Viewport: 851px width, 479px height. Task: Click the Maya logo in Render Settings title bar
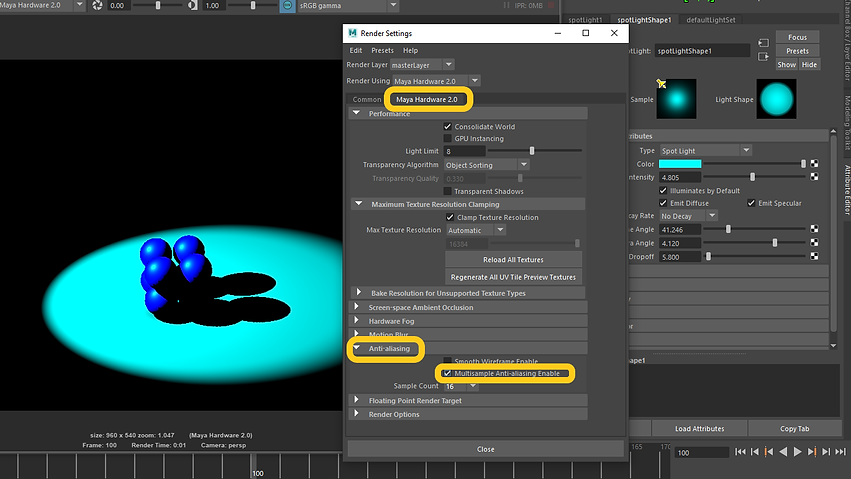pos(352,33)
